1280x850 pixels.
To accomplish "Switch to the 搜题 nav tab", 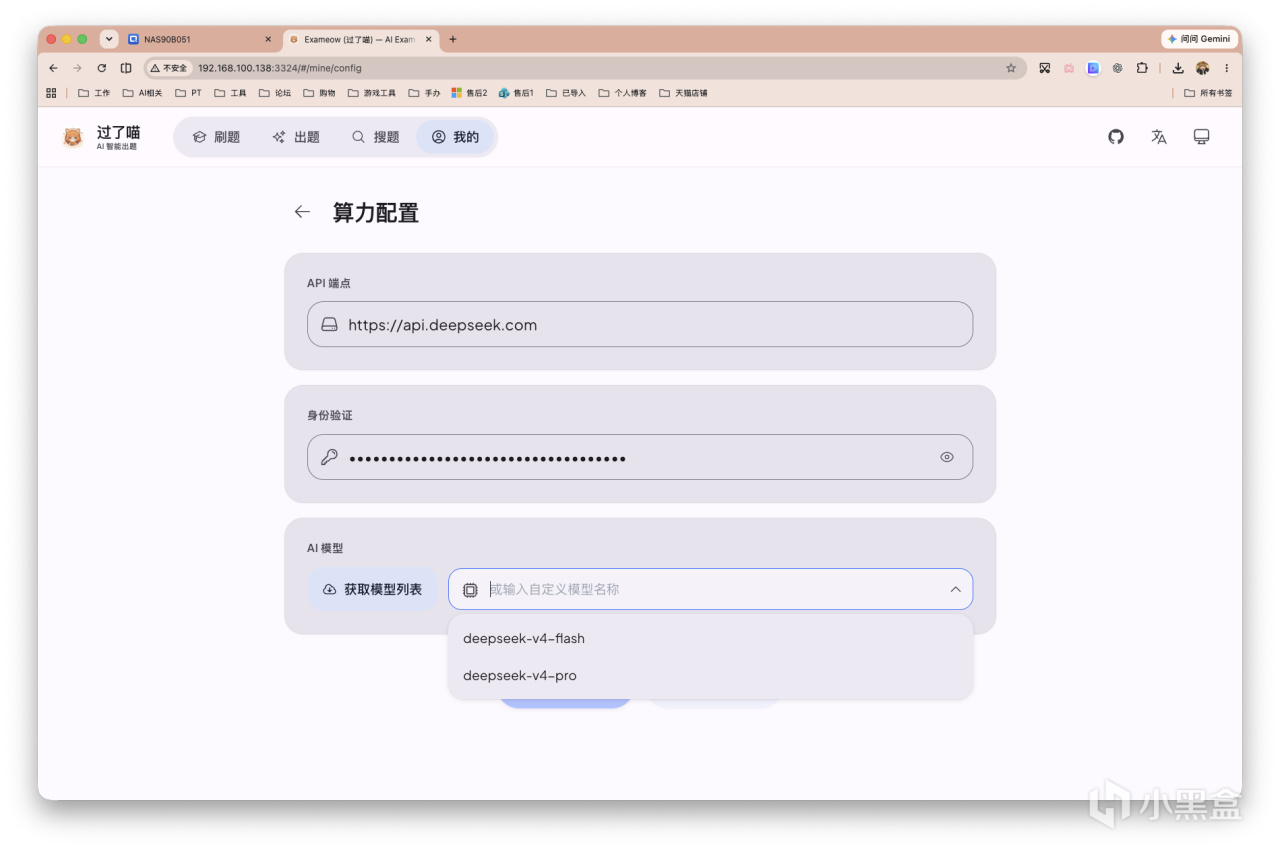I will point(375,137).
